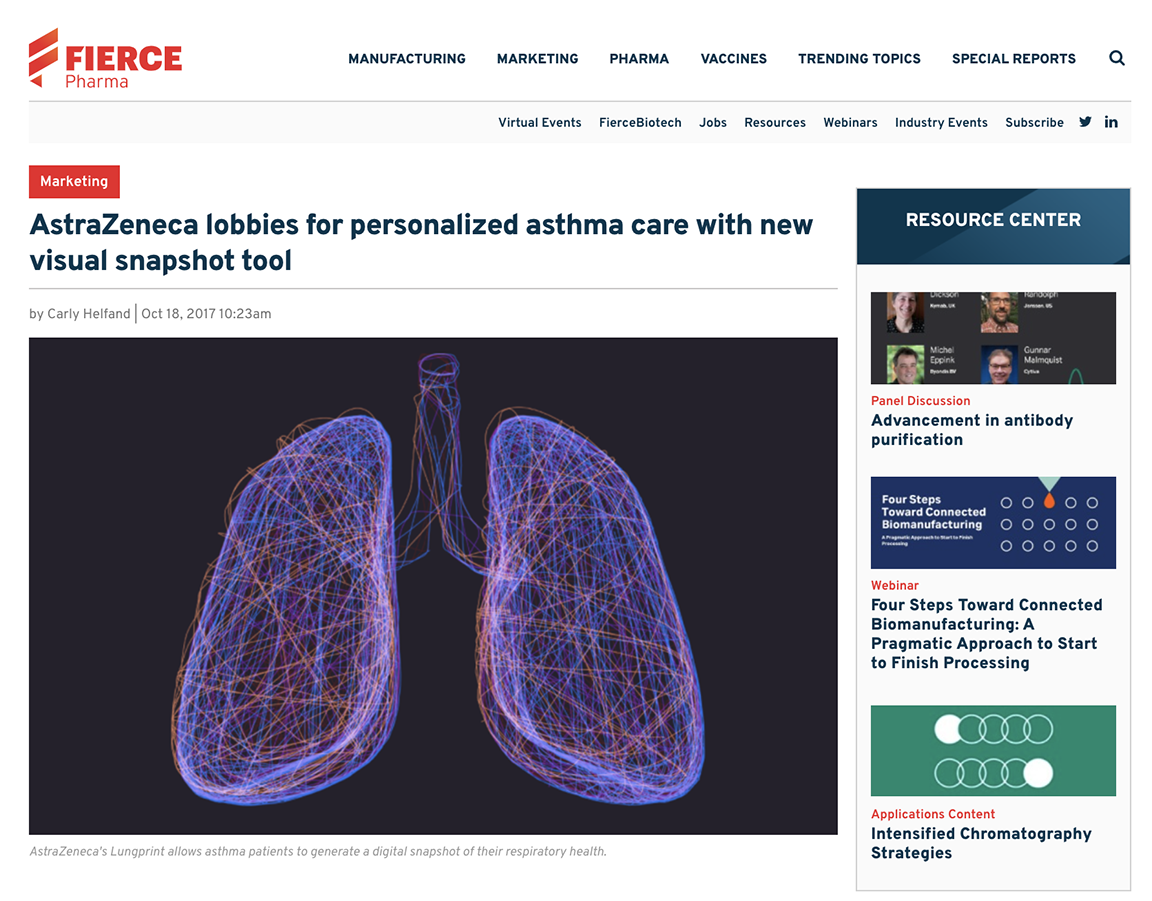This screenshot has width=1152, height=901.
Task: Open the Manufacturing menu
Action: 407,59
